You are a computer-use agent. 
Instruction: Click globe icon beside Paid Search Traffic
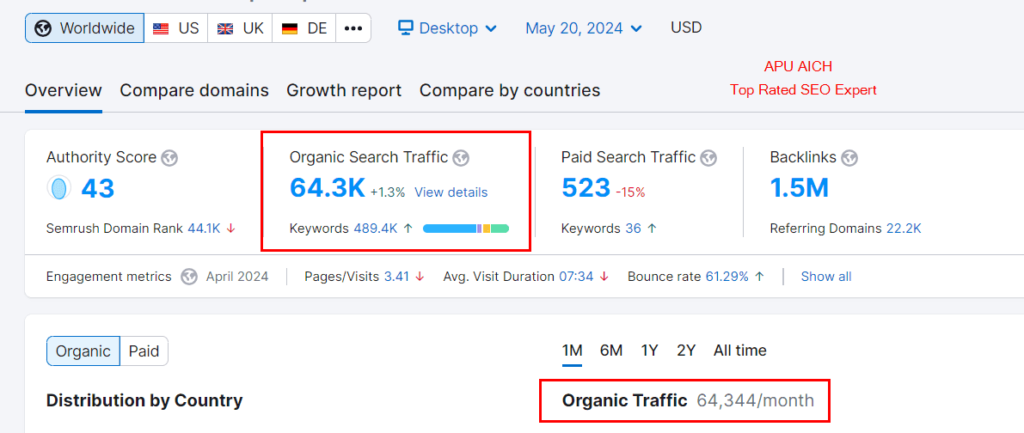(x=709, y=157)
